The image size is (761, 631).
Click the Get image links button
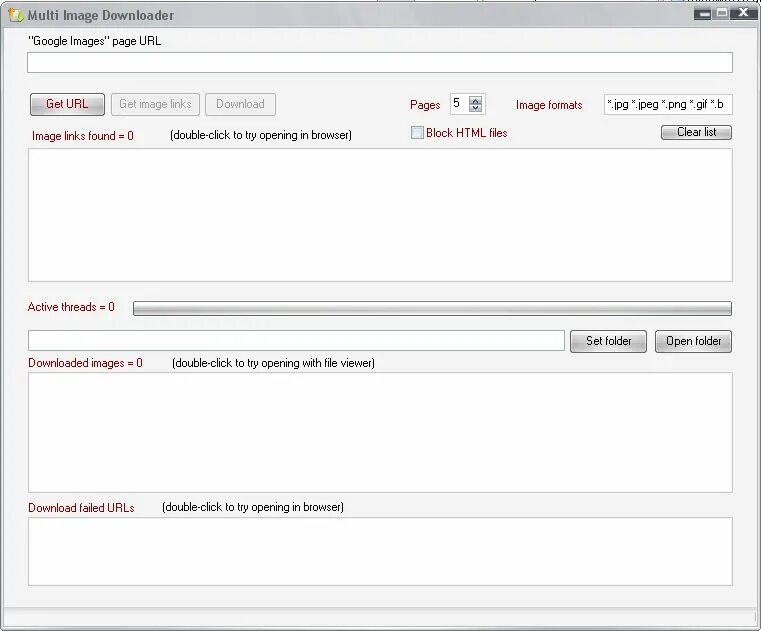click(x=155, y=104)
